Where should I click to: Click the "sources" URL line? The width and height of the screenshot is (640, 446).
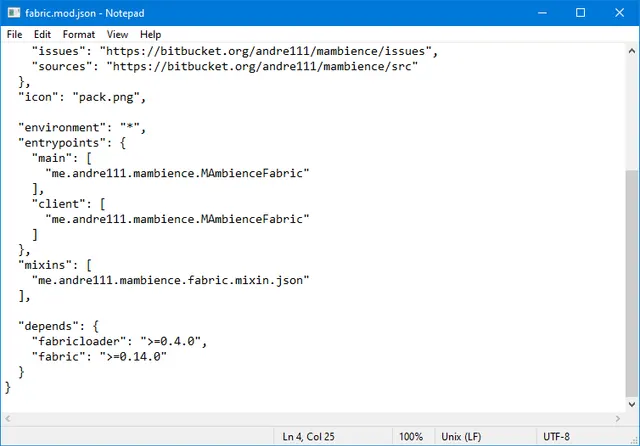coord(224,67)
